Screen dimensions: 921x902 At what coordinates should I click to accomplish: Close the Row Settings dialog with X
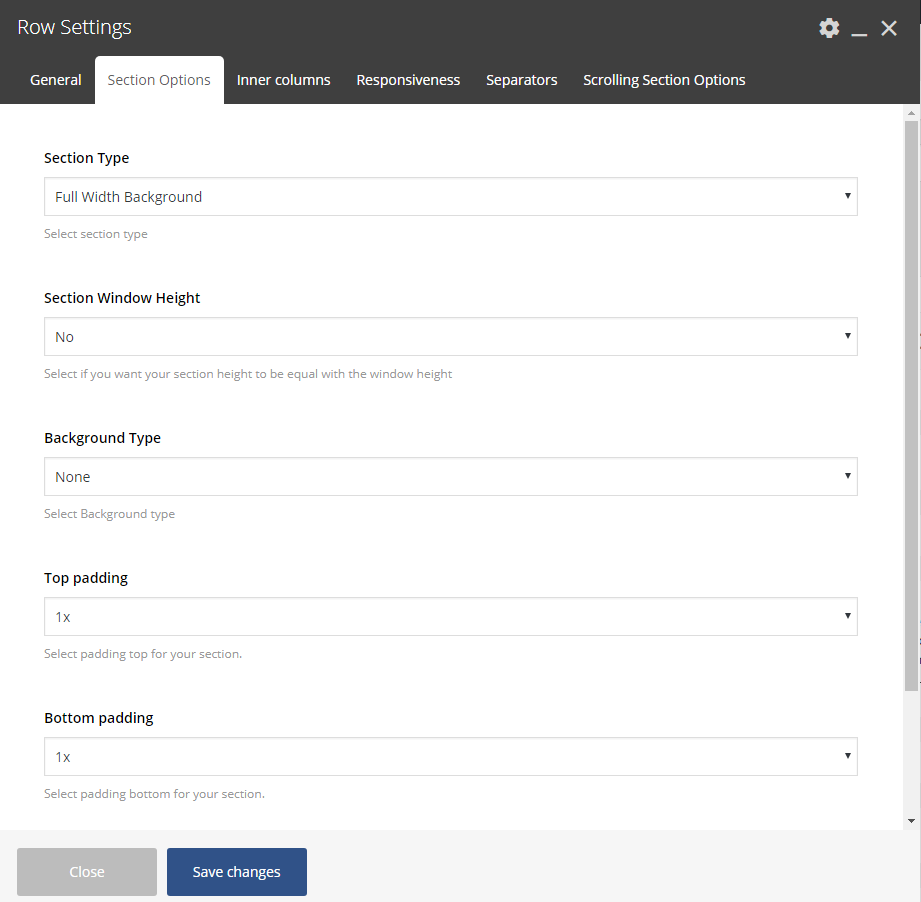[889, 28]
